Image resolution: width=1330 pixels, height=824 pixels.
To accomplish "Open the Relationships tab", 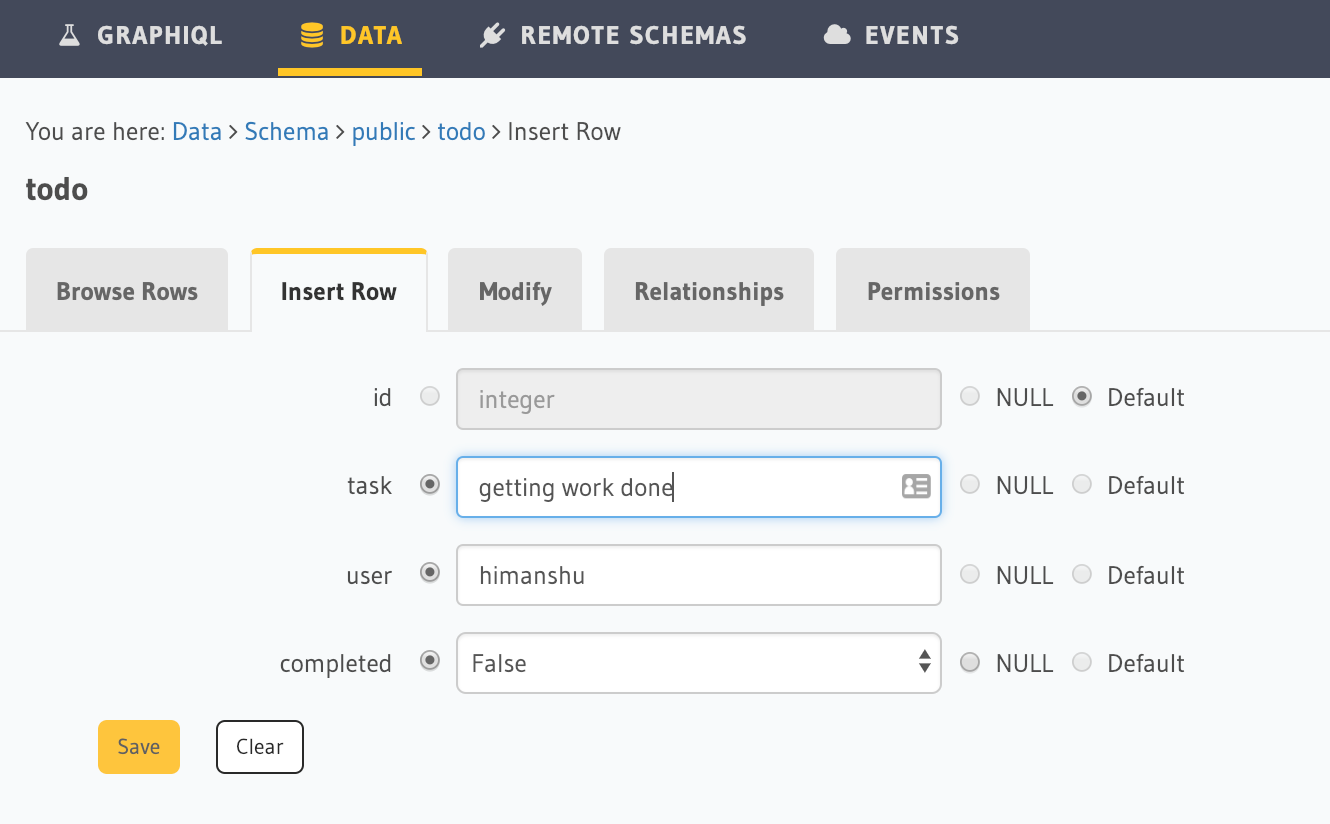I will coord(708,291).
